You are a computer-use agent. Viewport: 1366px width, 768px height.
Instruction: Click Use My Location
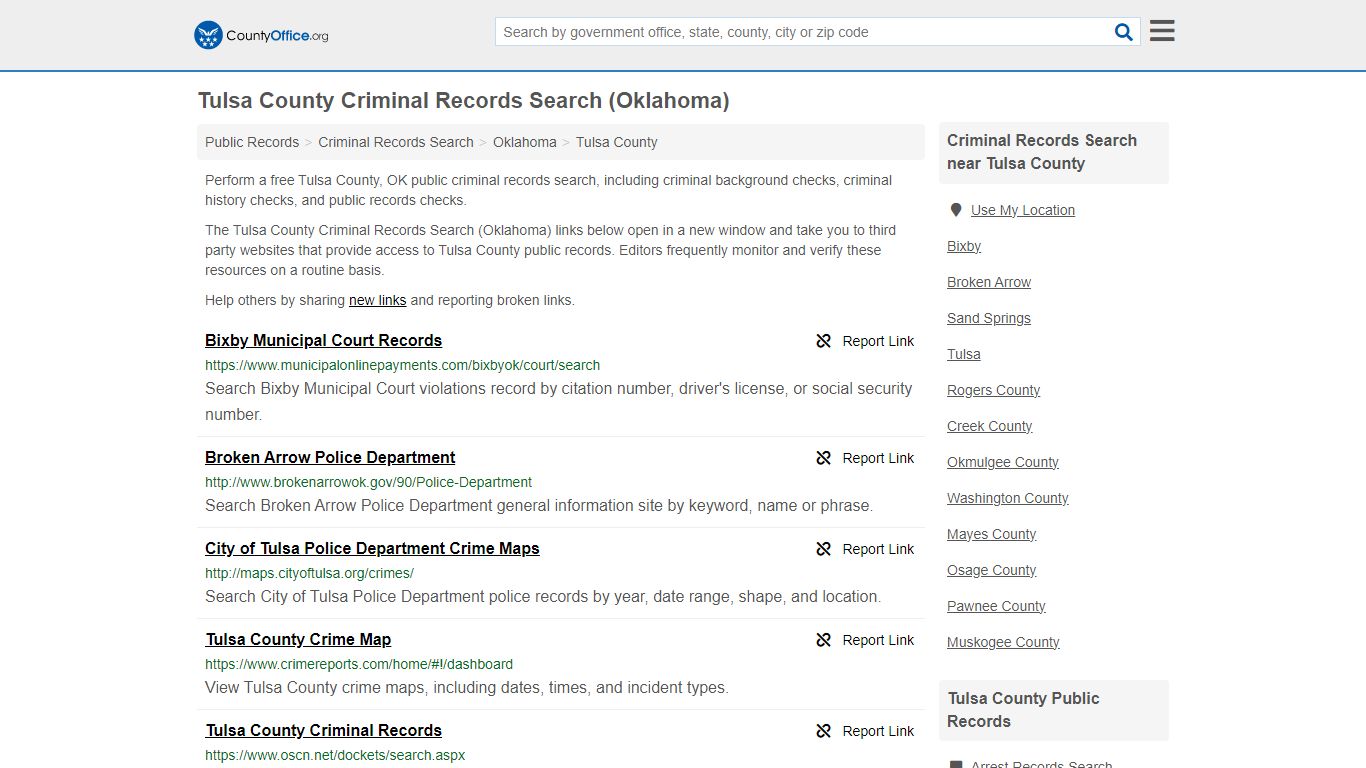pyautogui.click(x=1023, y=210)
